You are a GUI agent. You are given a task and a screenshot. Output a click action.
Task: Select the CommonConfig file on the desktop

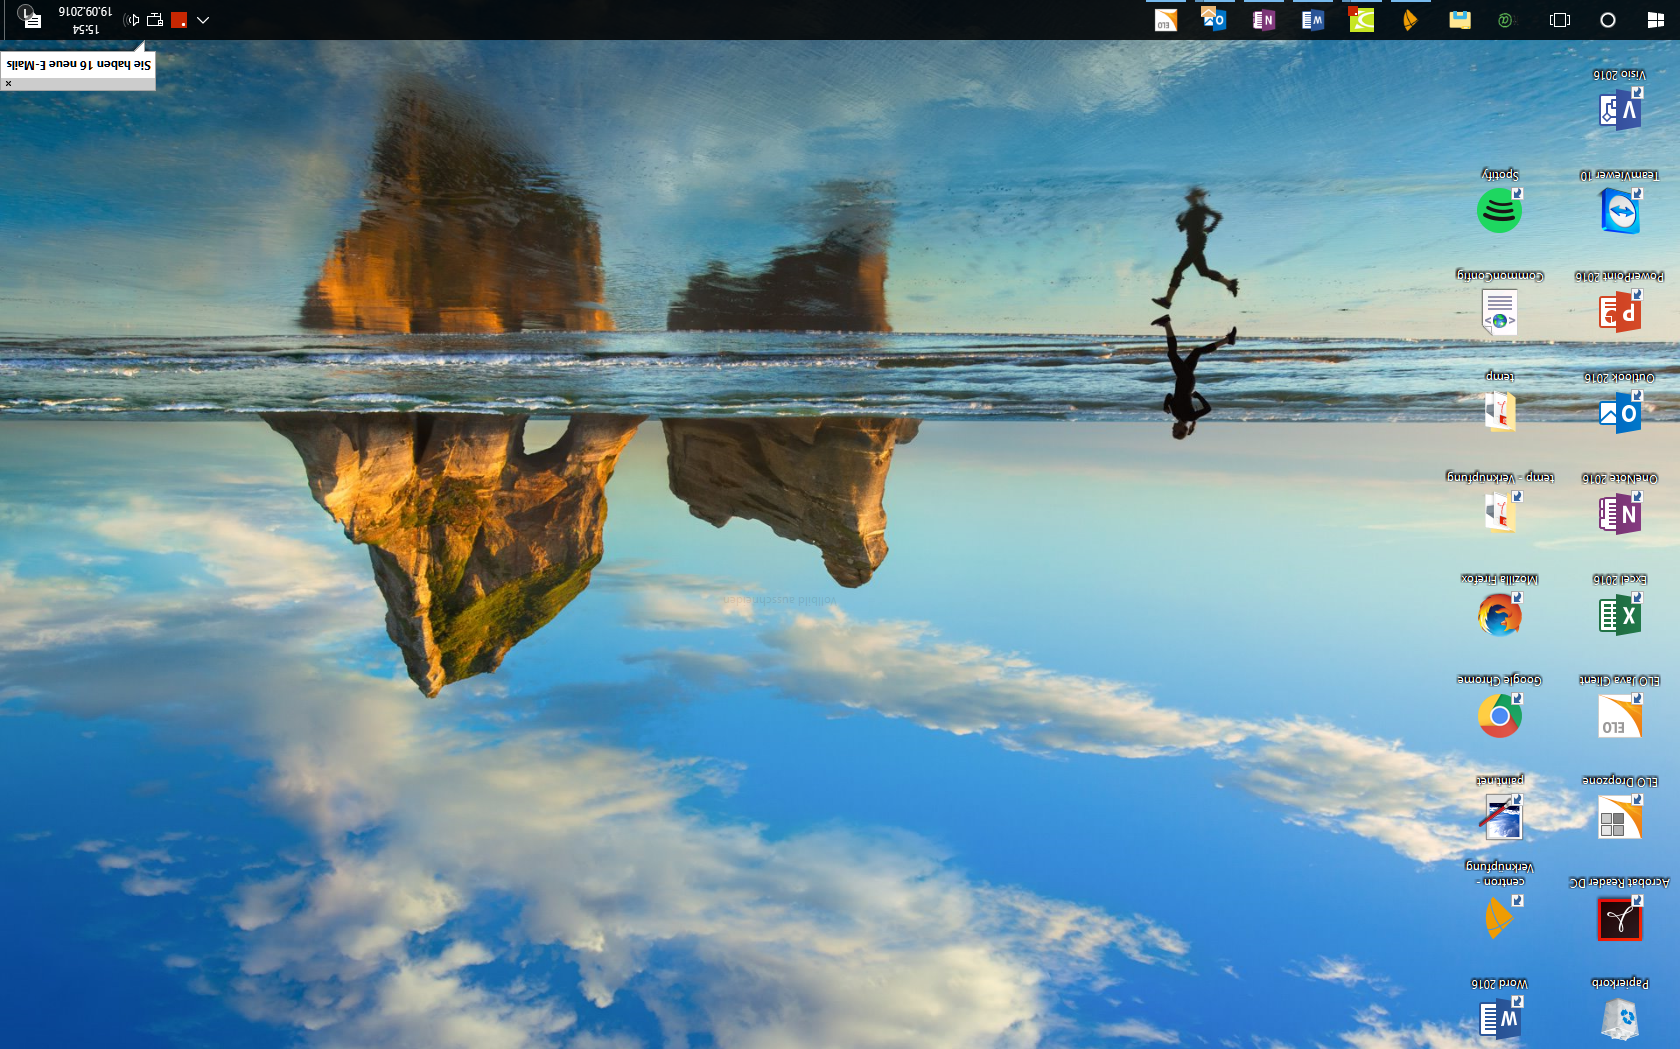click(x=1499, y=312)
